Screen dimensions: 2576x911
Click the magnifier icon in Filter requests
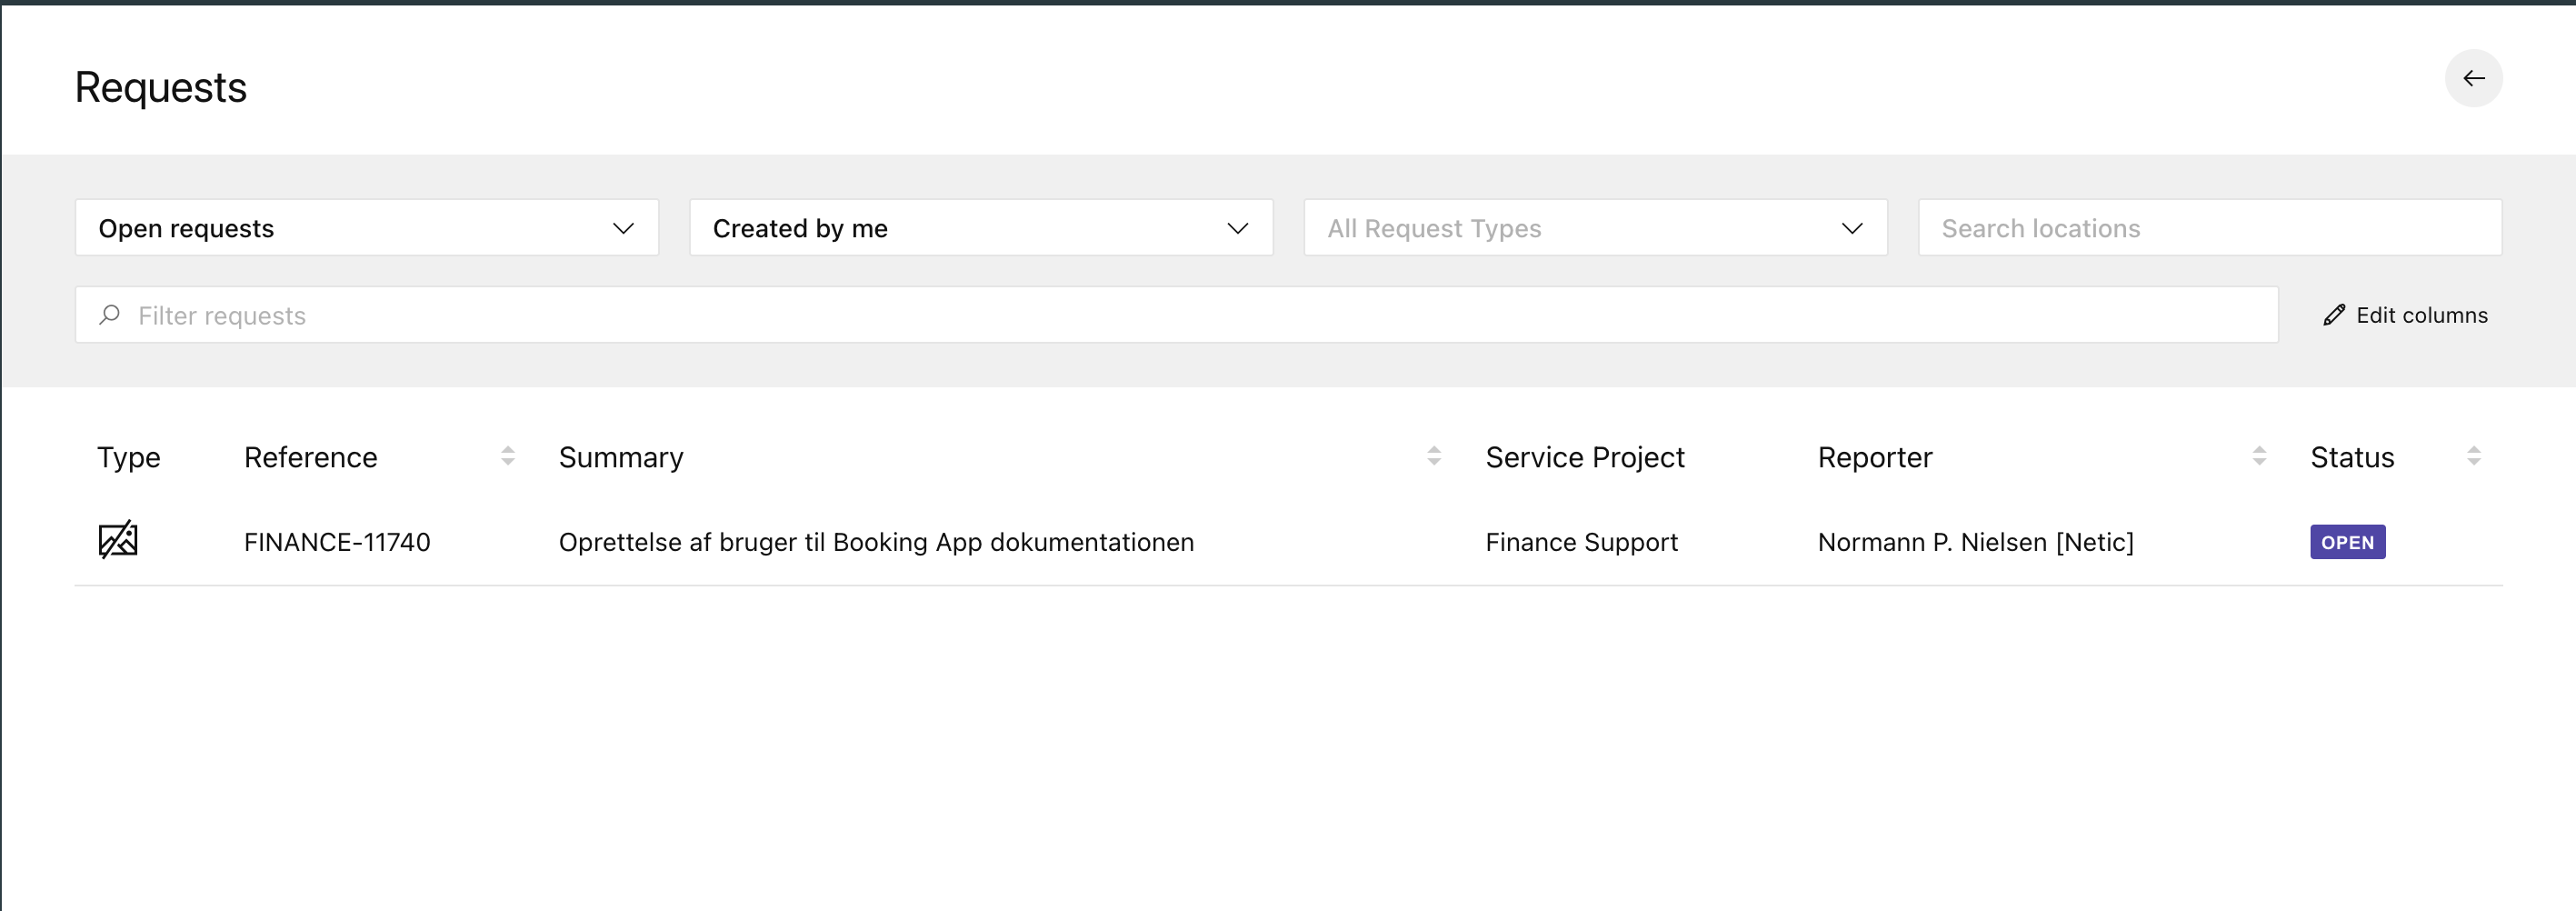point(109,315)
